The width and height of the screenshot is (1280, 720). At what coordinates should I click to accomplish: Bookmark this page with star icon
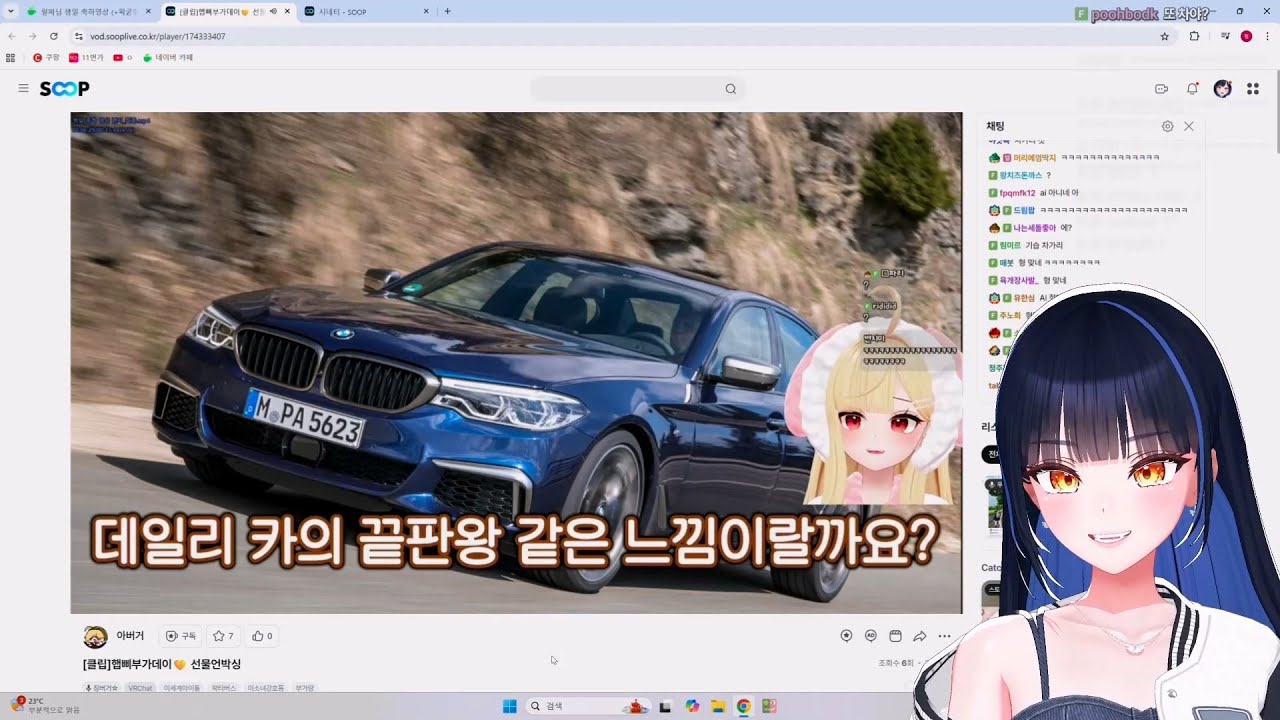coord(1165,36)
